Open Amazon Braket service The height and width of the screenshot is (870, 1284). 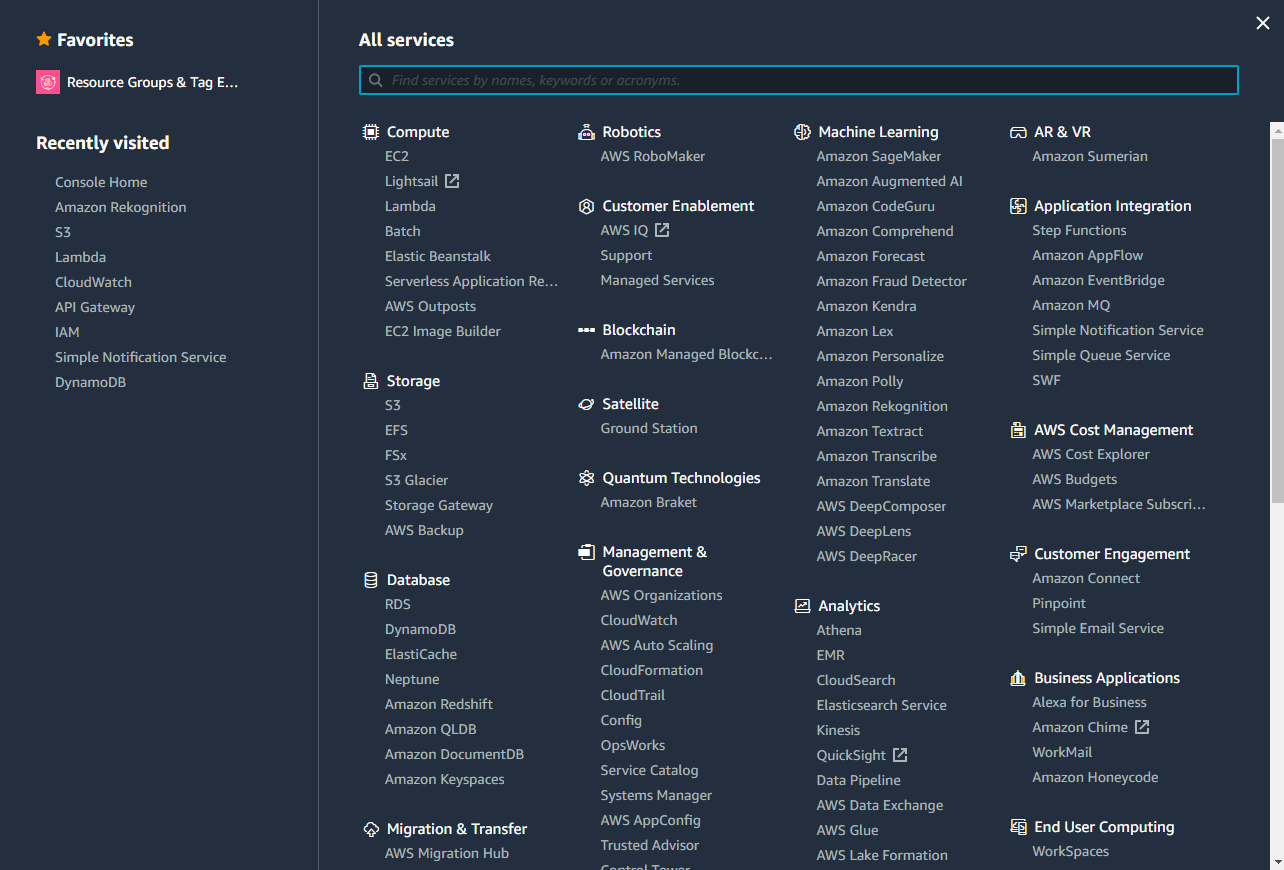[x=649, y=502]
